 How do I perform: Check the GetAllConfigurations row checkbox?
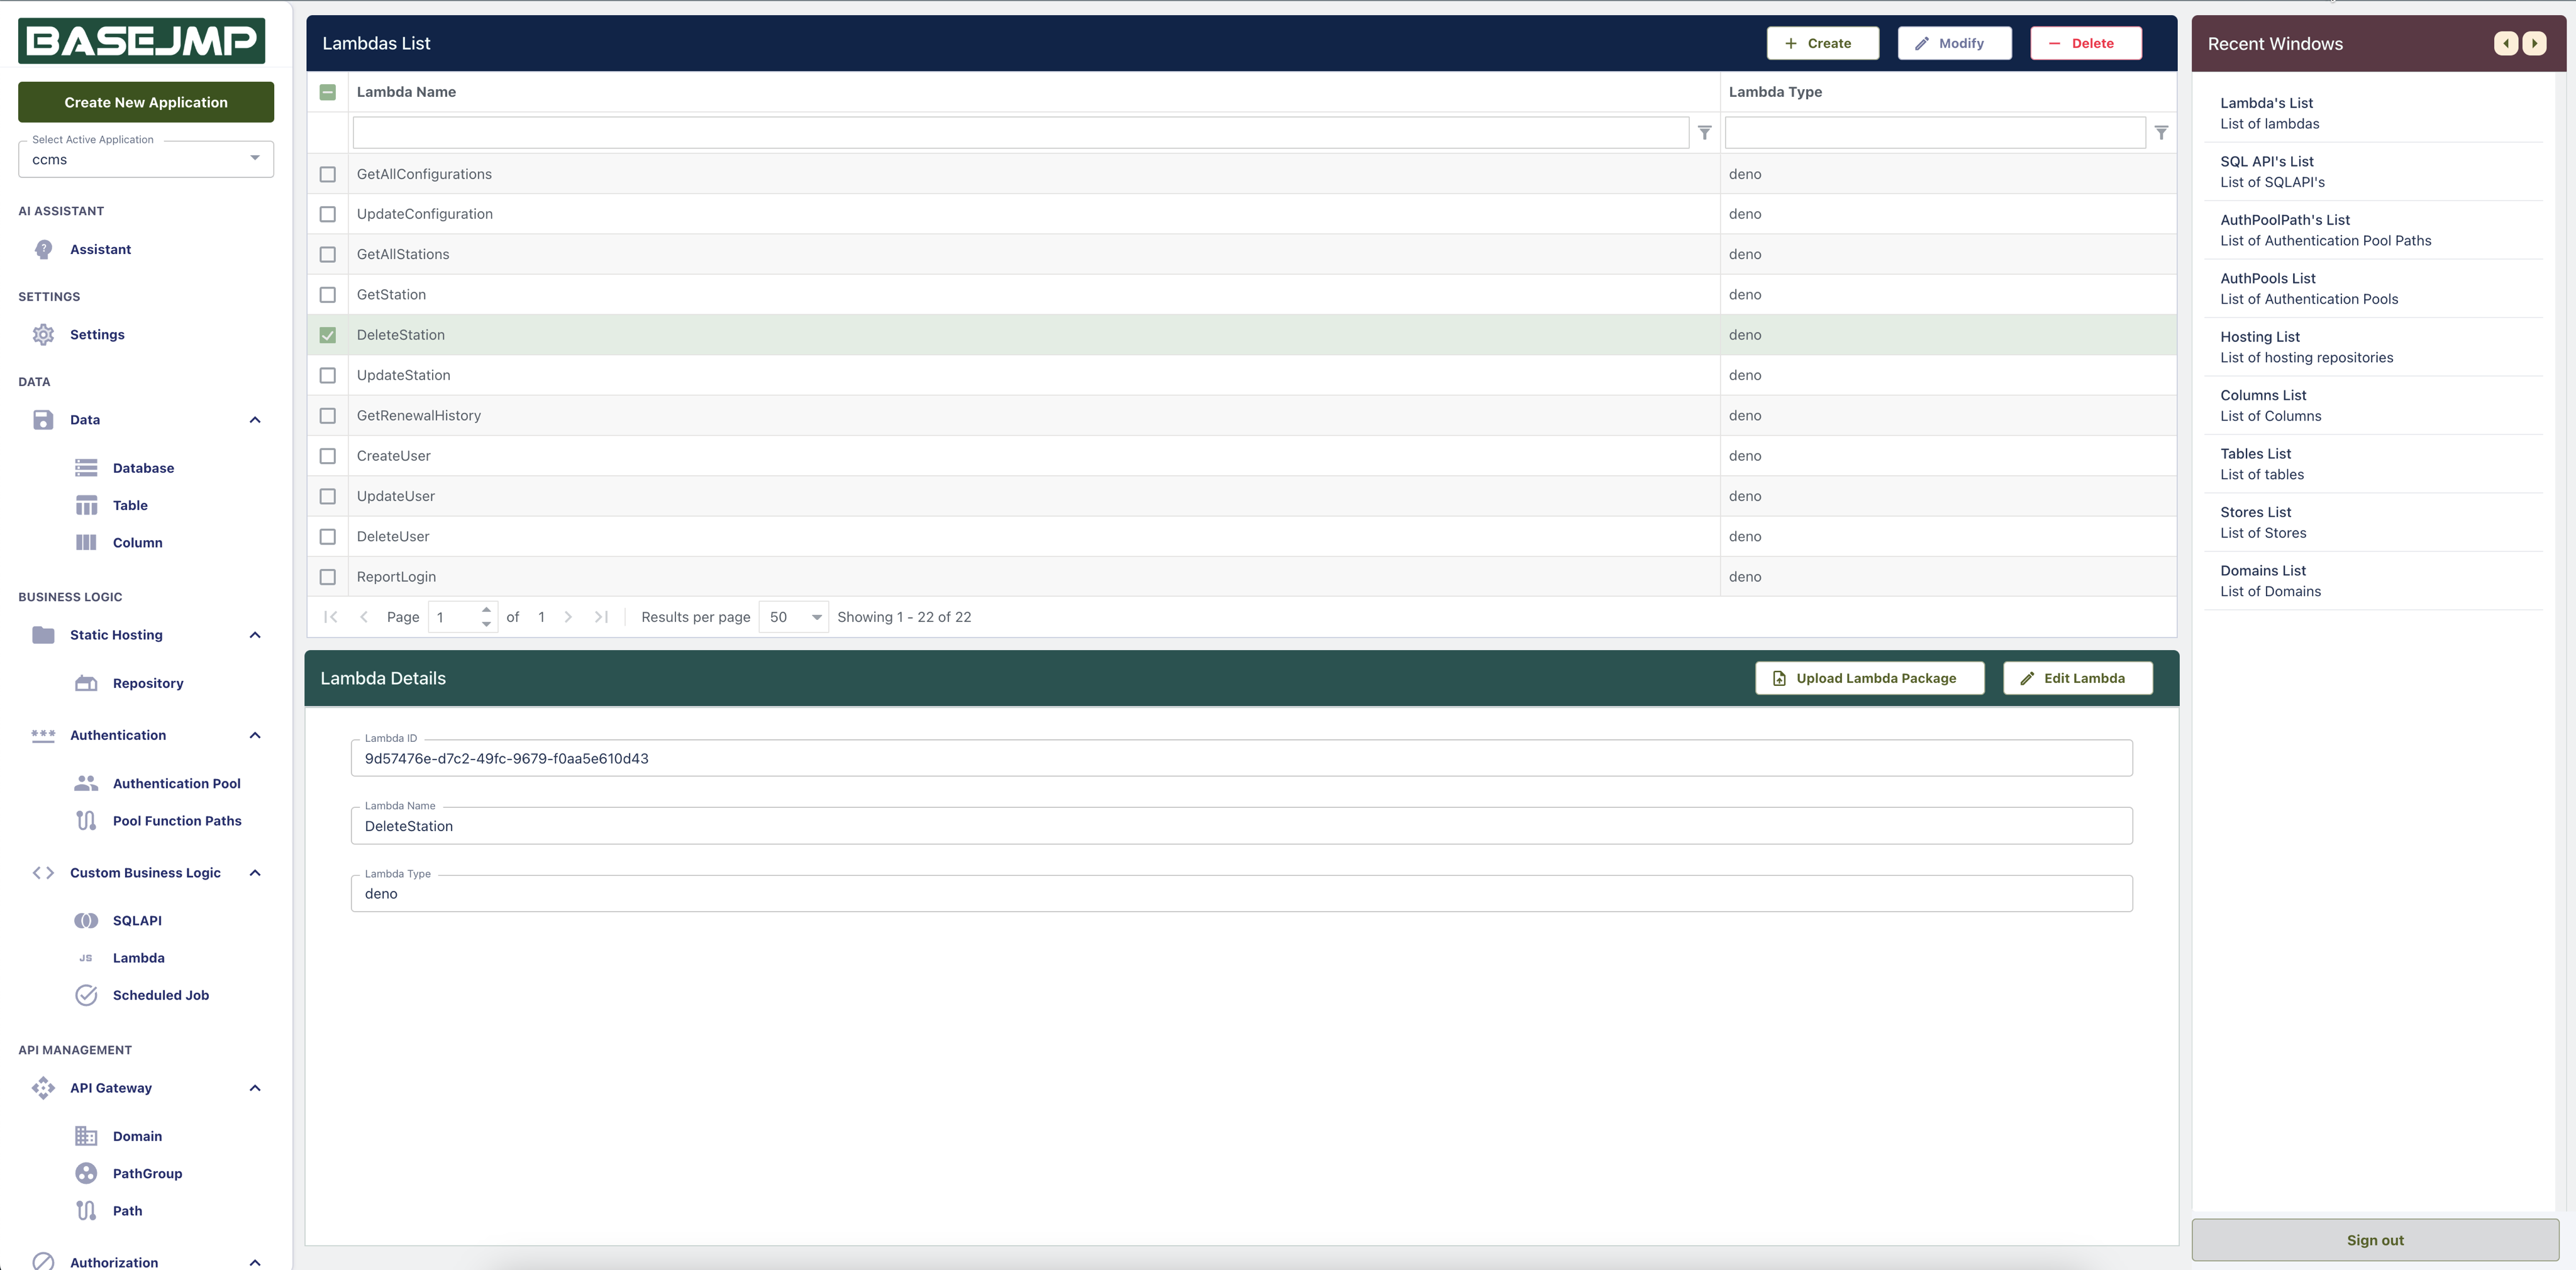327,174
